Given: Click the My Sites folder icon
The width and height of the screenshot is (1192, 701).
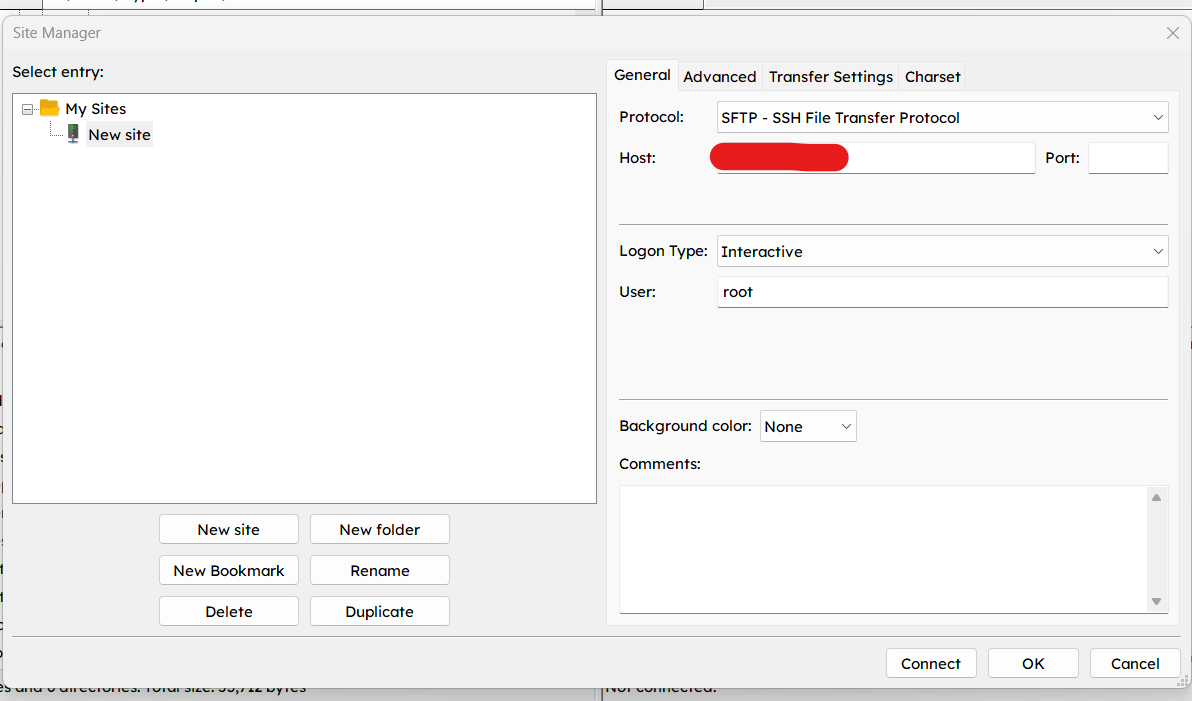Looking at the screenshot, I should coord(49,108).
